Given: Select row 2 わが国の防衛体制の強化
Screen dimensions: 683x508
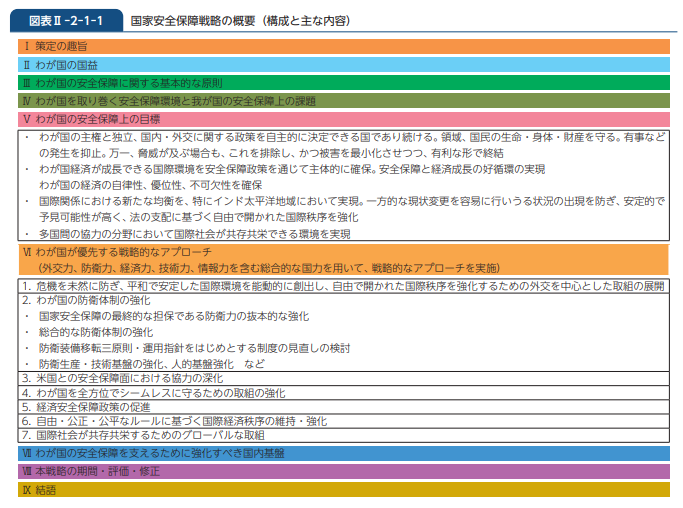Looking at the screenshot, I should click(x=100, y=300).
